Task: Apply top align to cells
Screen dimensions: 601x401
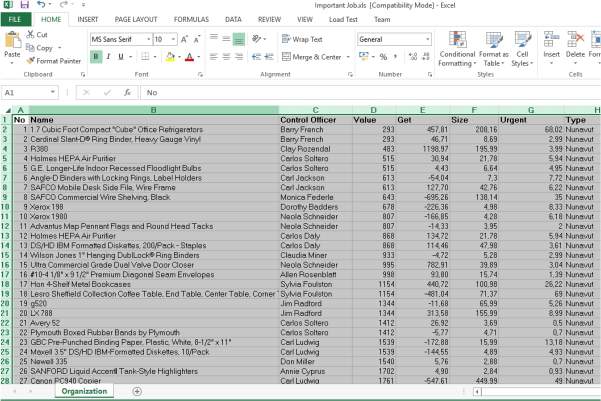Action: (x=214, y=38)
